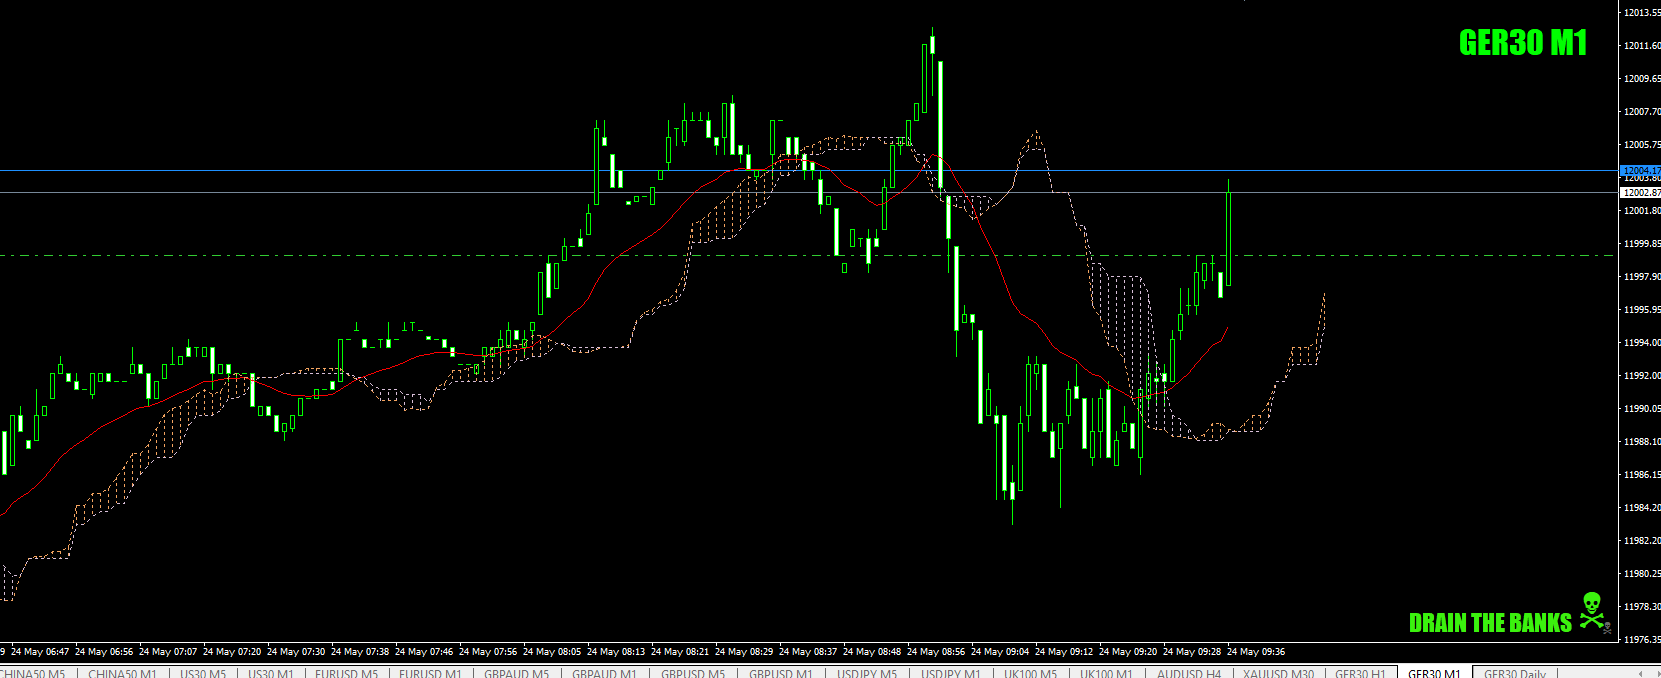The height and width of the screenshot is (678, 1661).
Task: Switch to the UK100 M5 tab
Action: (1030, 673)
